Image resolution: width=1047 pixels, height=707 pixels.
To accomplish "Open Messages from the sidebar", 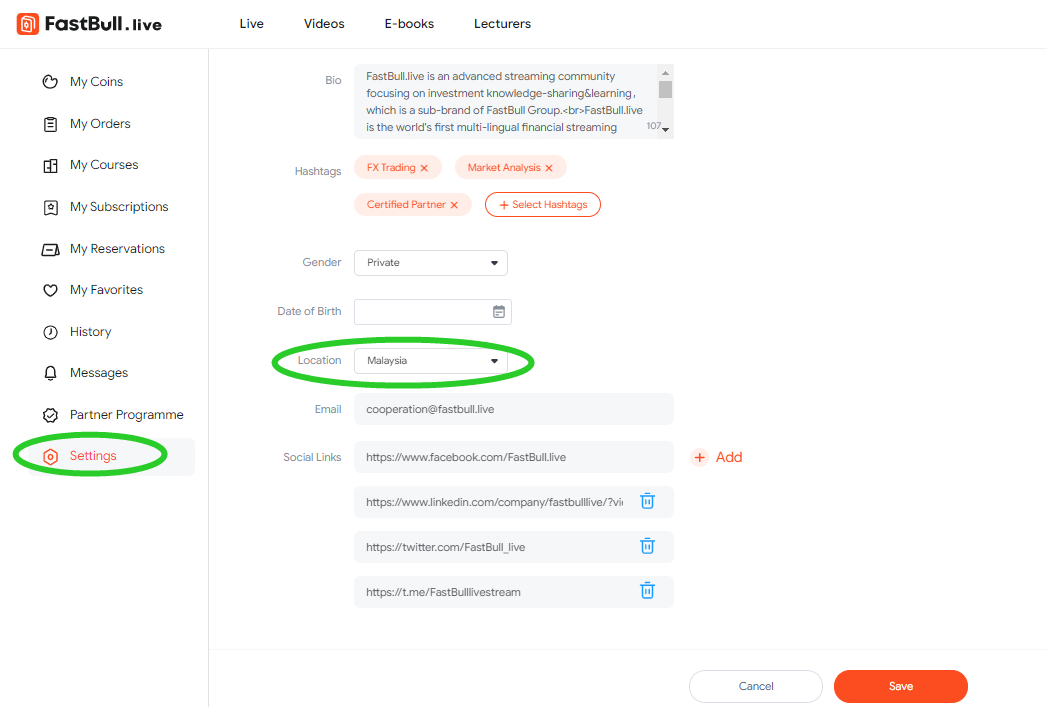I will [x=99, y=373].
